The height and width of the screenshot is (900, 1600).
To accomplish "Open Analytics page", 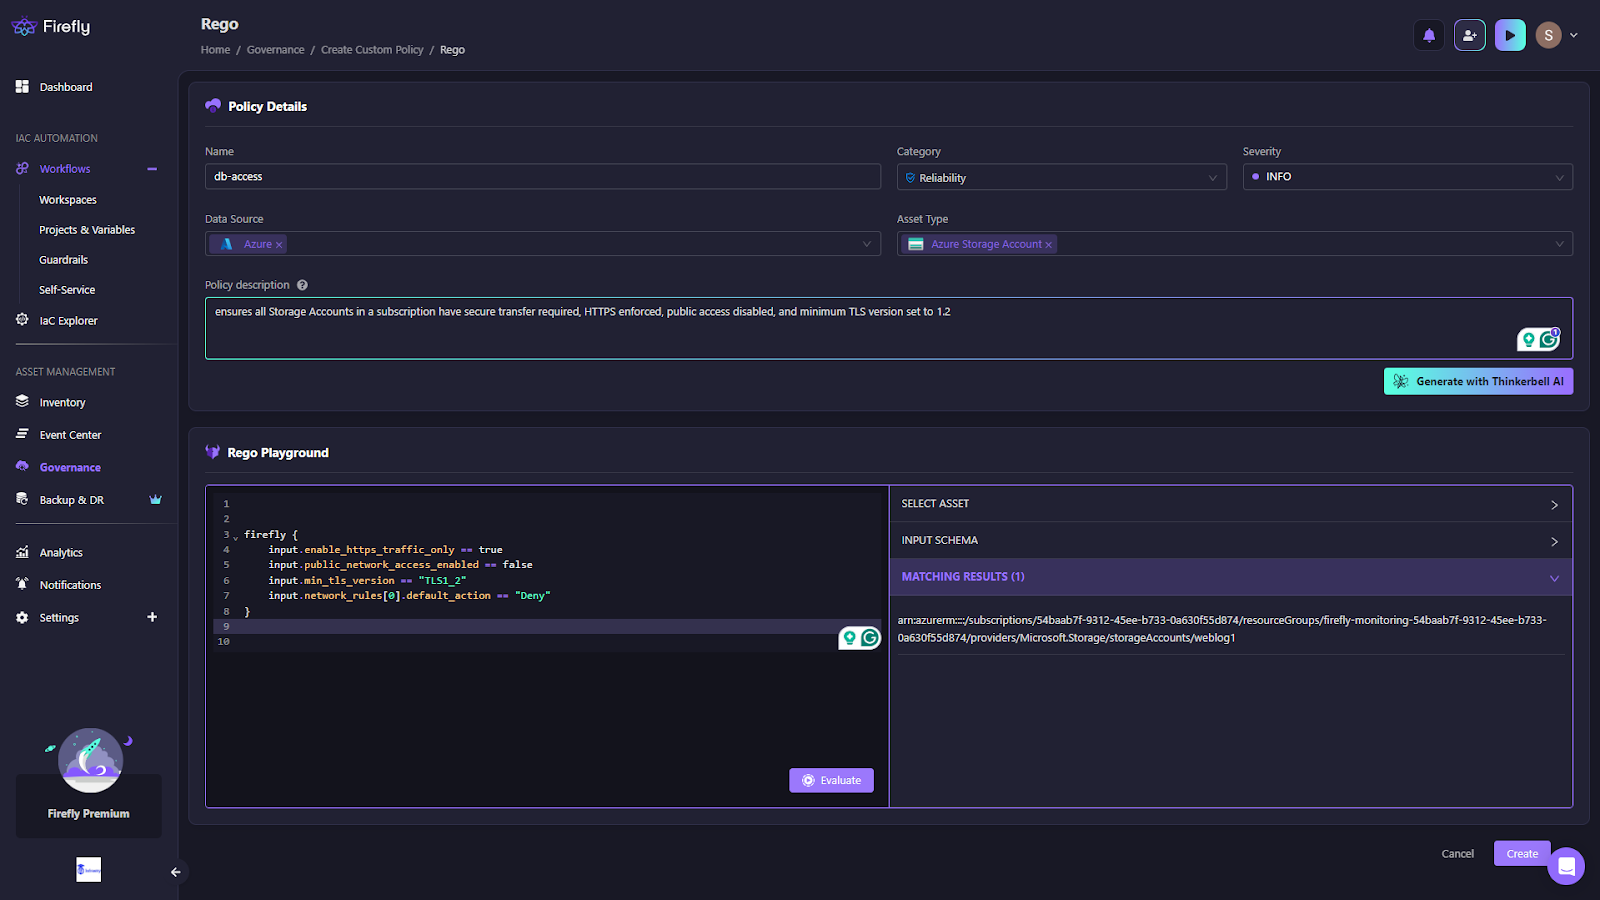I will (x=61, y=553).
